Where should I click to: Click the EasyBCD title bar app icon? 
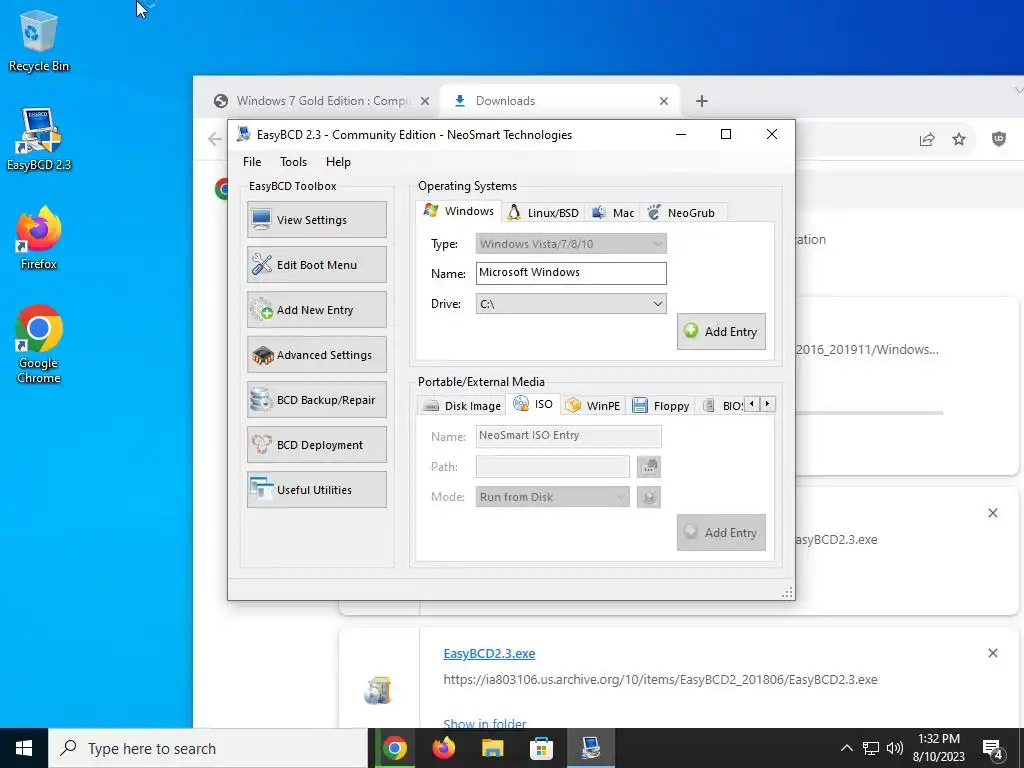[x=244, y=135]
